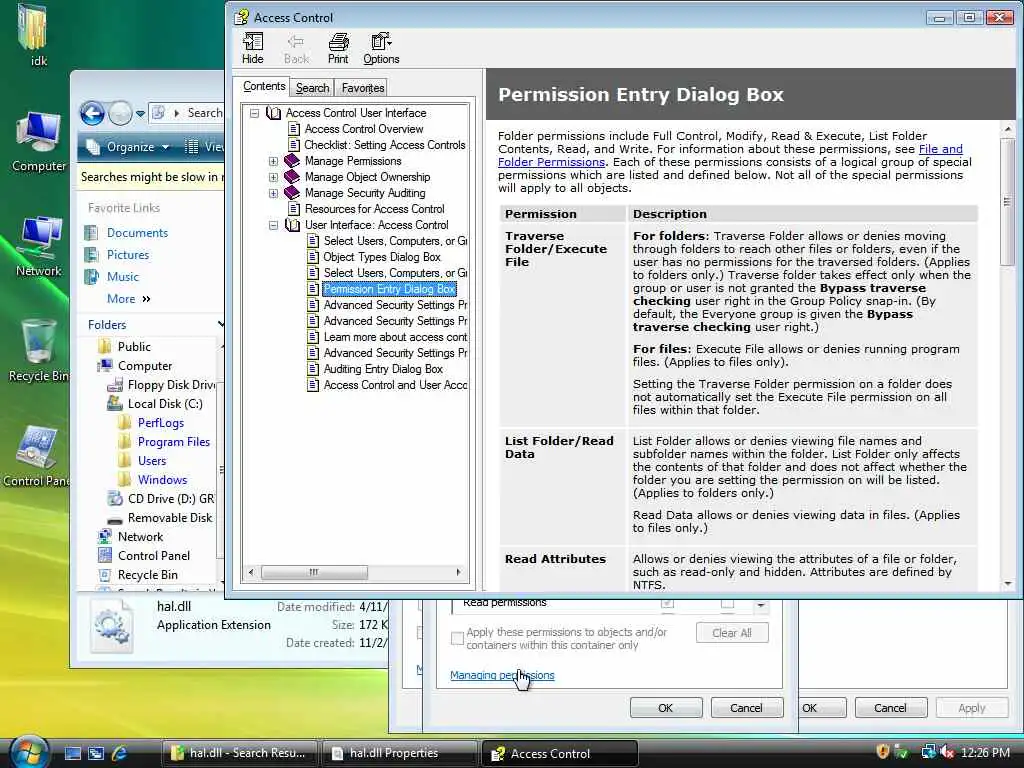Switch to hal.dll Search Results taskbar button
Image resolution: width=1024 pixels, height=768 pixels.
(x=239, y=753)
